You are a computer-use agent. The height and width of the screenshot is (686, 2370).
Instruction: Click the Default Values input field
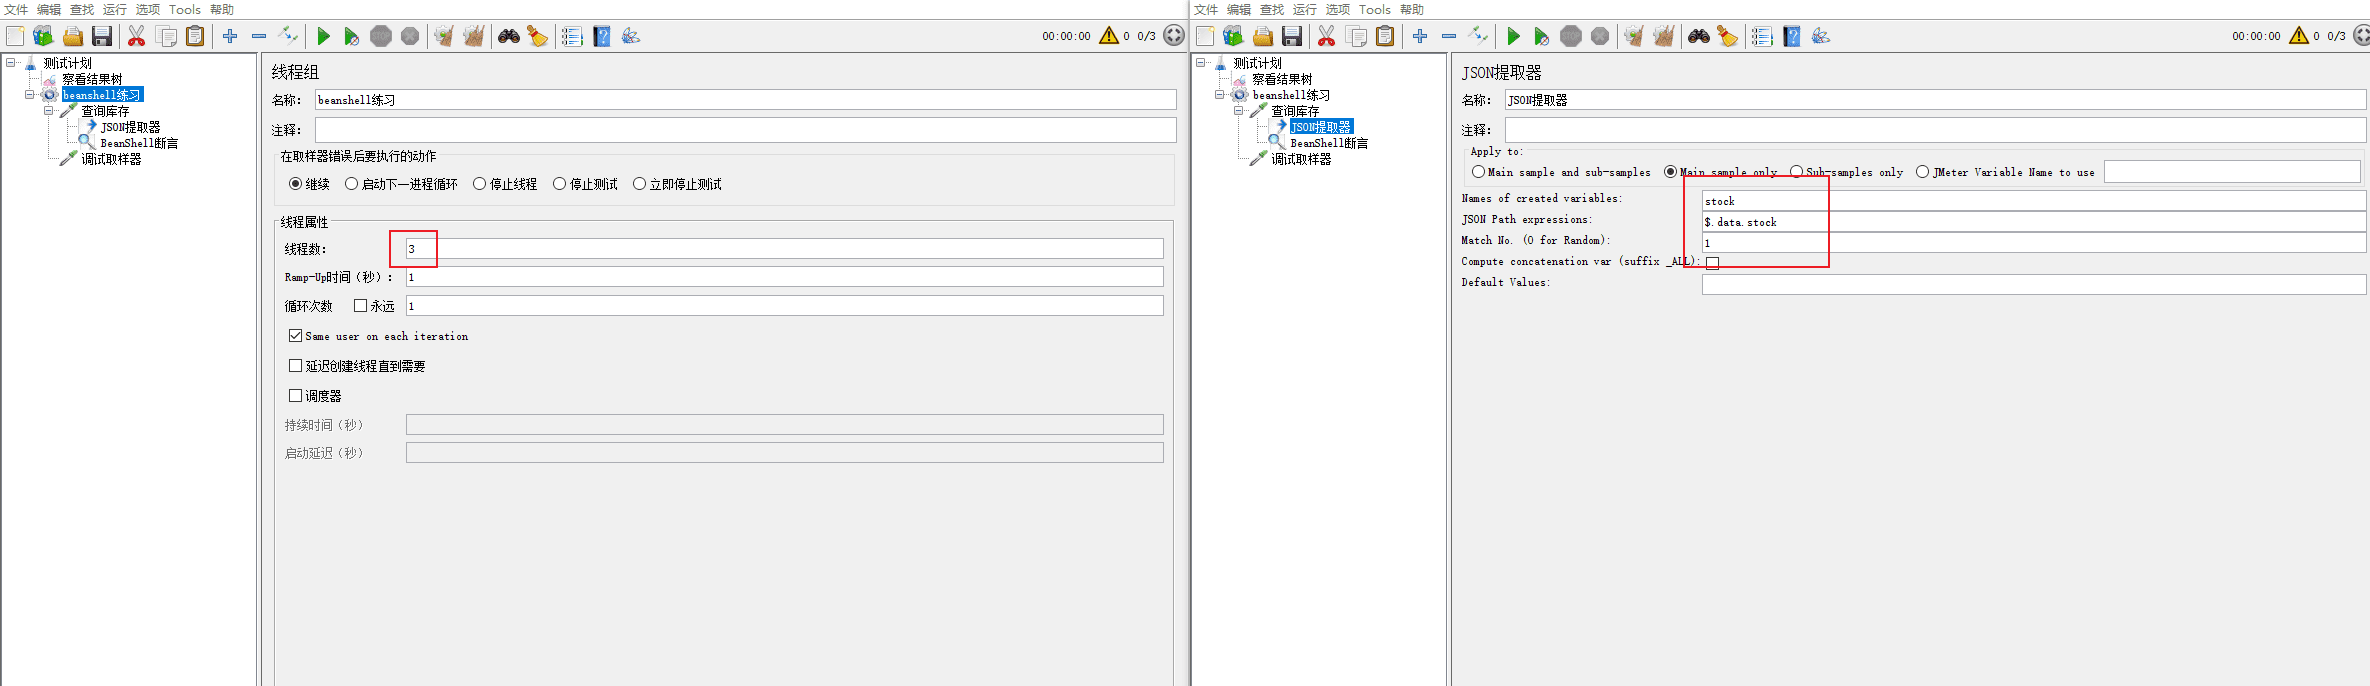click(x=2034, y=284)
